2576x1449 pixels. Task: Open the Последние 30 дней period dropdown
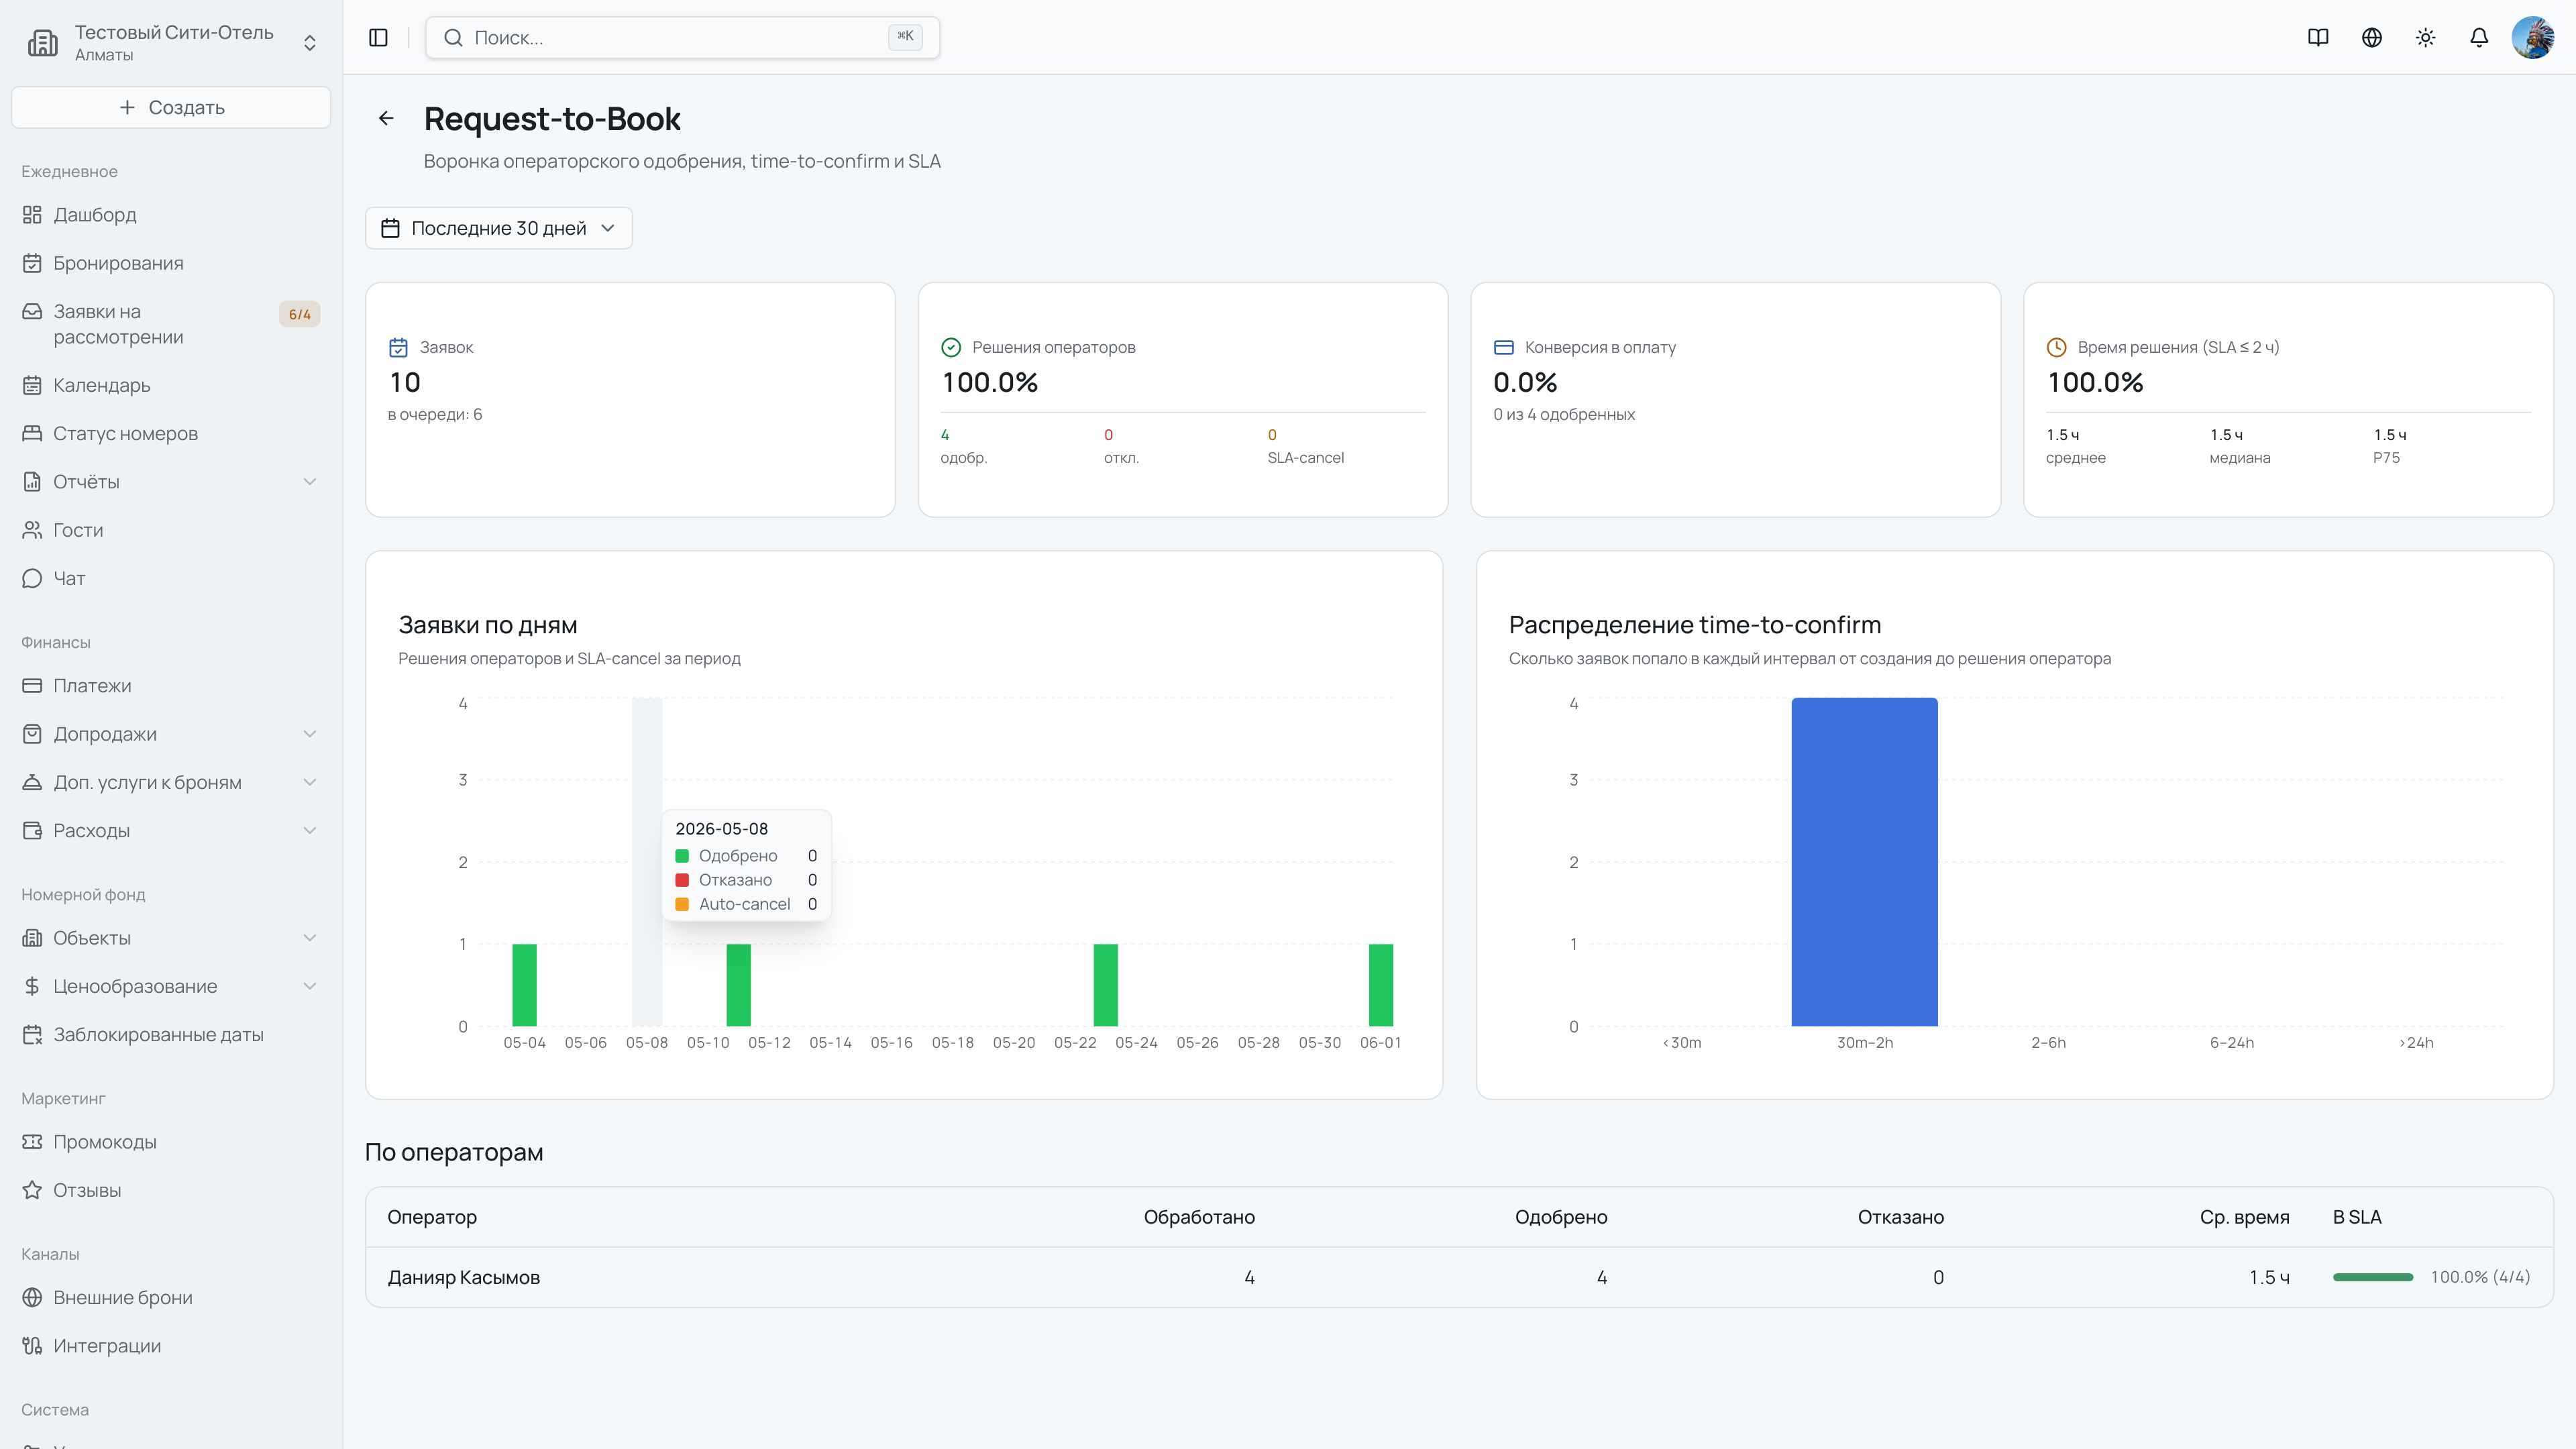(x=499, y=228)
